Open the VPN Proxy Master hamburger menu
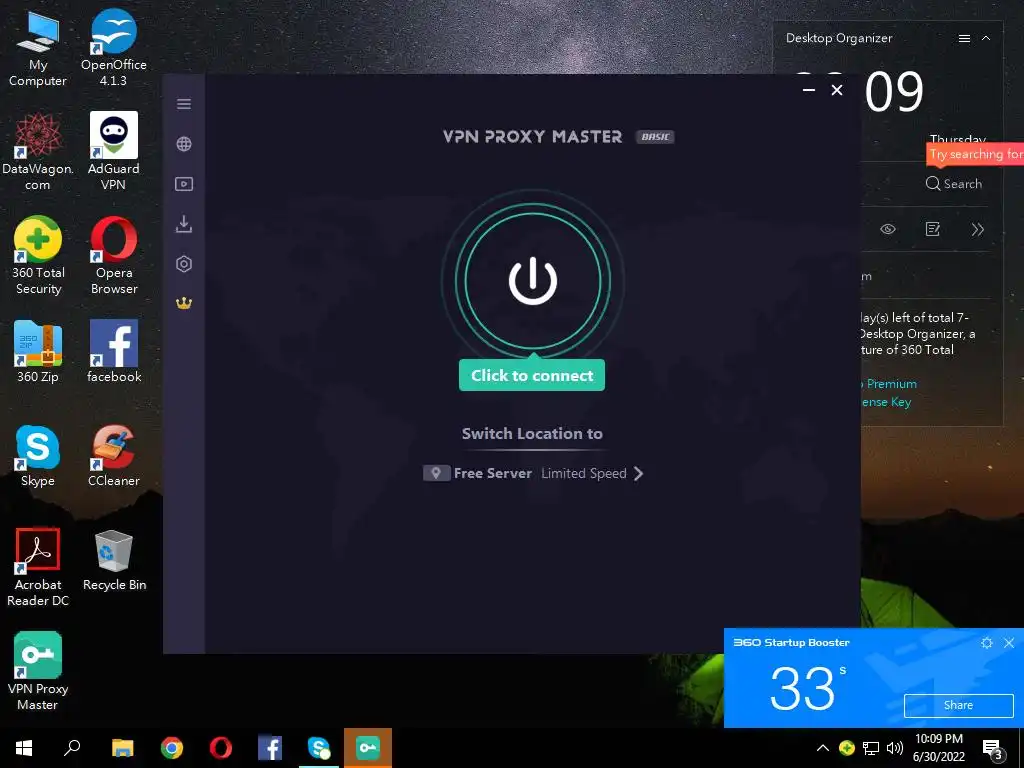The height and width of the screenshot is (768, 1024). (184, 104)
